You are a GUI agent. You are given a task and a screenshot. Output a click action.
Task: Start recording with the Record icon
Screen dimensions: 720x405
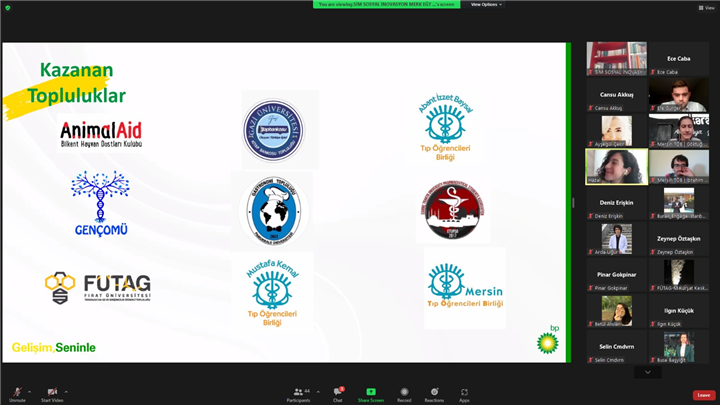[x=404, y=392]
